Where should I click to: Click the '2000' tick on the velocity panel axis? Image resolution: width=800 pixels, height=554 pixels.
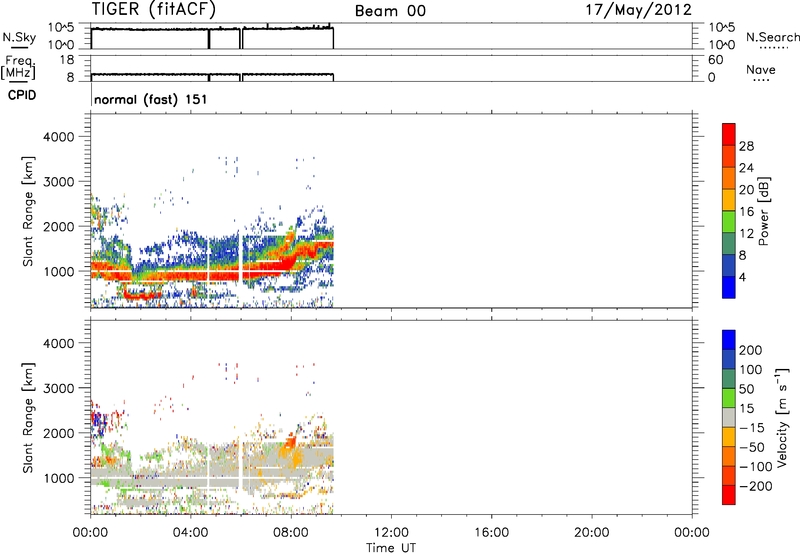58,433
